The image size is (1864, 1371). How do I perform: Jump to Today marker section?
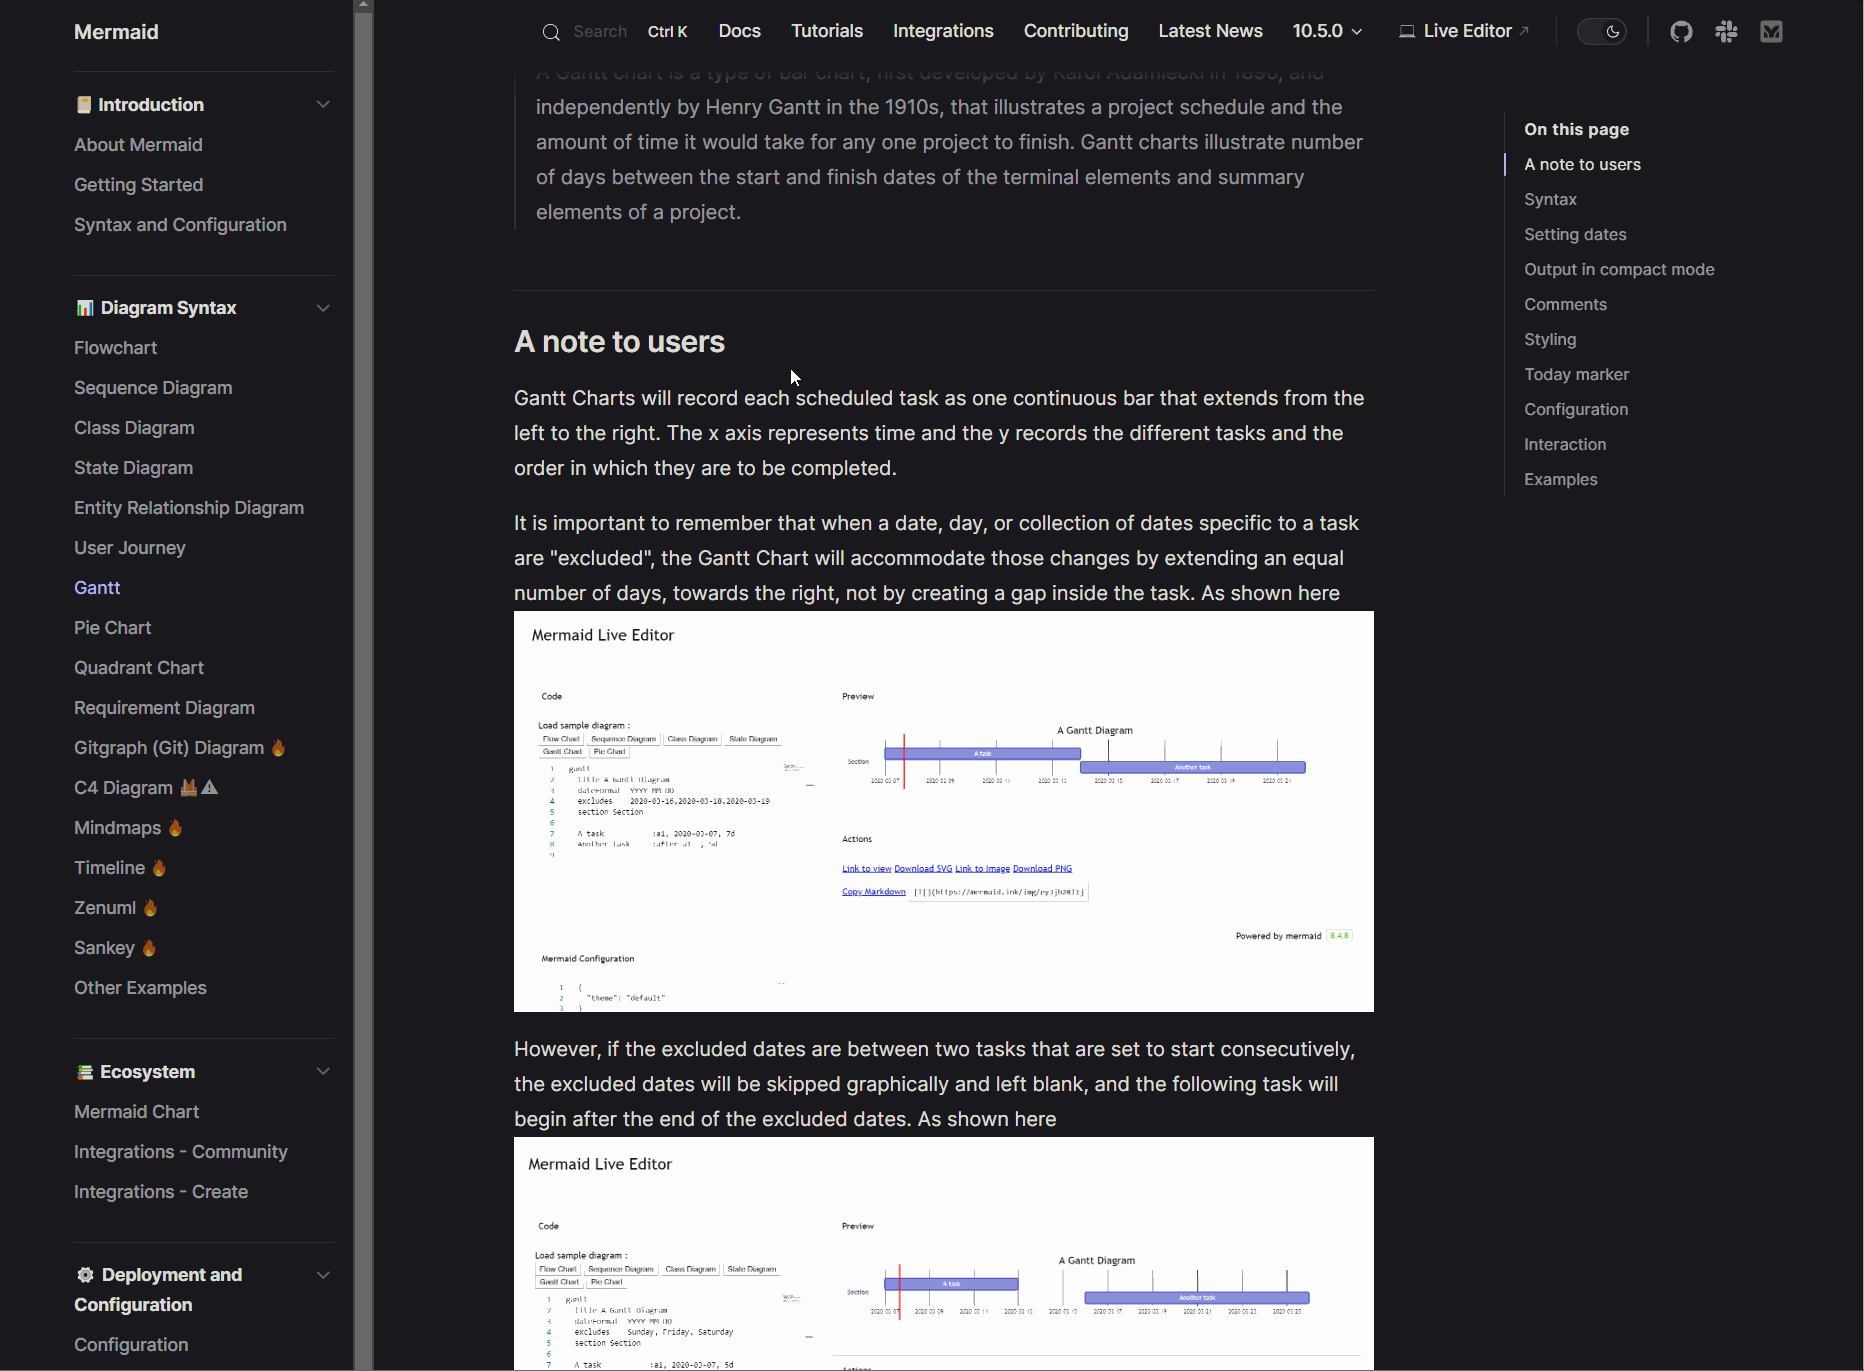1576,374
